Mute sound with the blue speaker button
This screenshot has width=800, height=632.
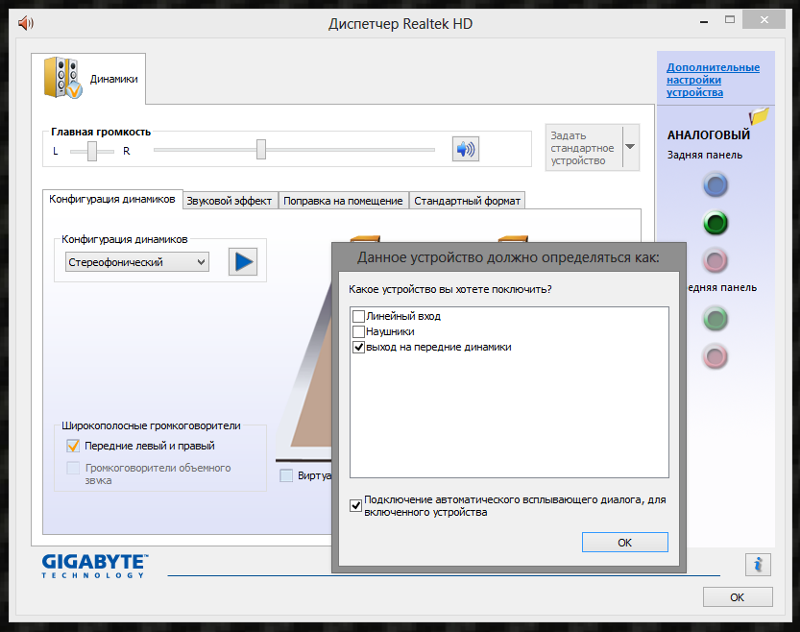point(465,149)
